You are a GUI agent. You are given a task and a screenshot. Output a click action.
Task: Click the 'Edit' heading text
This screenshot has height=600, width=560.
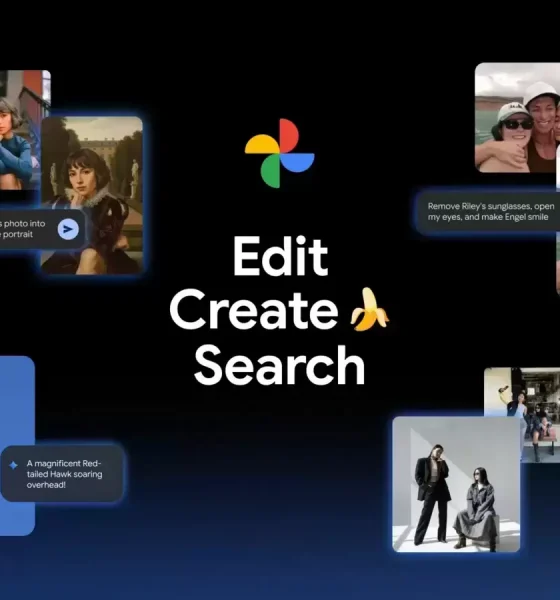(x=280, y=256)
